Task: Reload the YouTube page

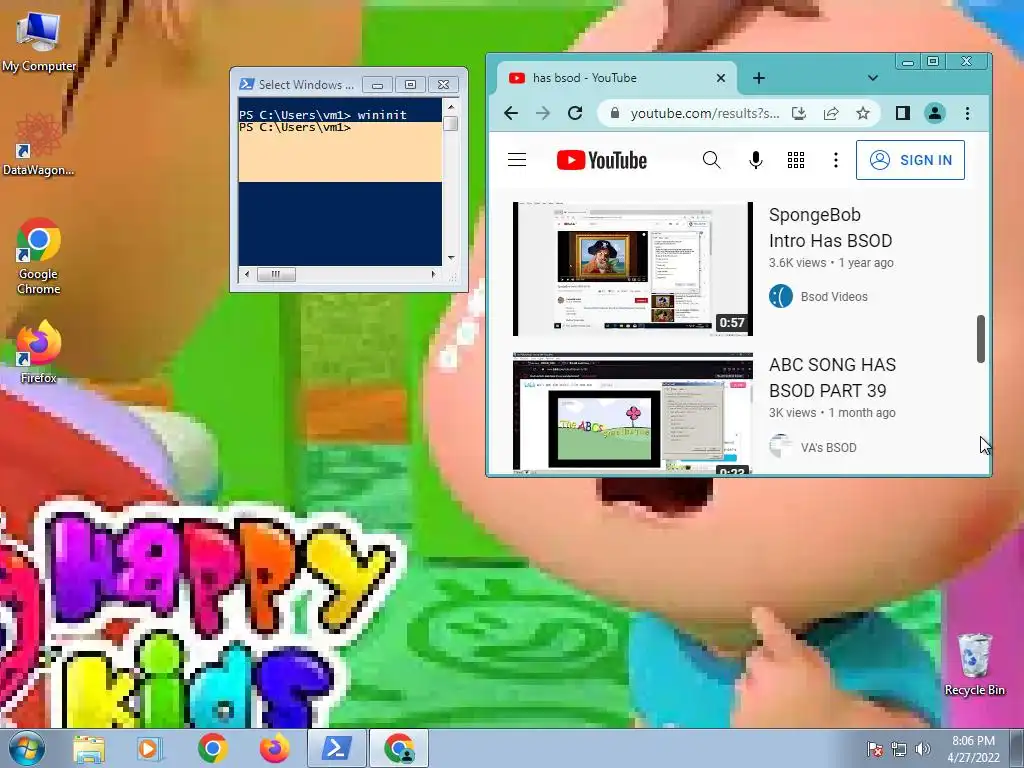Action: [x=575, y=113]
